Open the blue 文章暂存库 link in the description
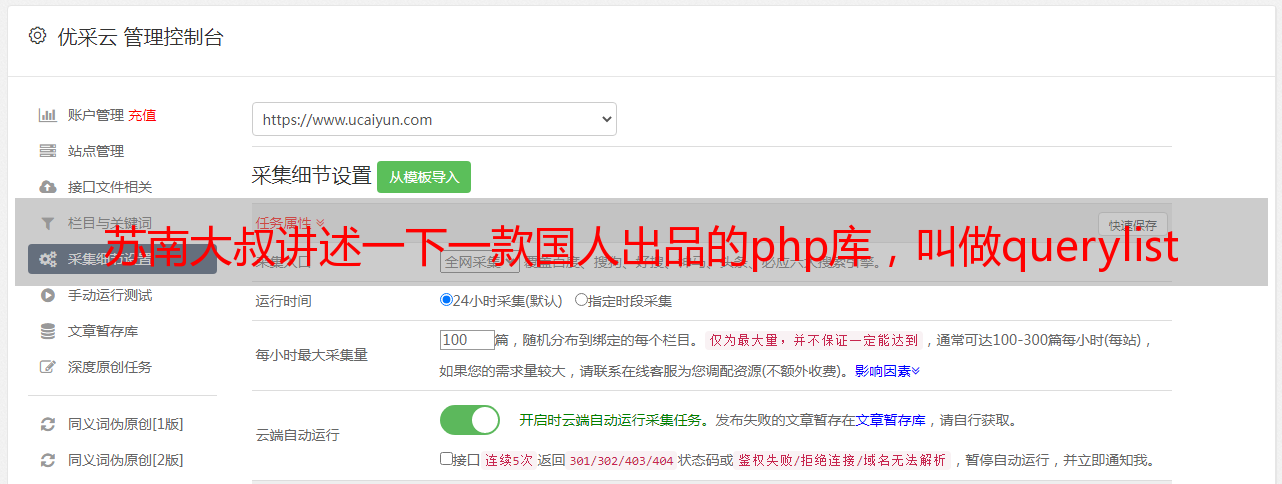This screenshot has width=1282, height=484. point(890,420)
